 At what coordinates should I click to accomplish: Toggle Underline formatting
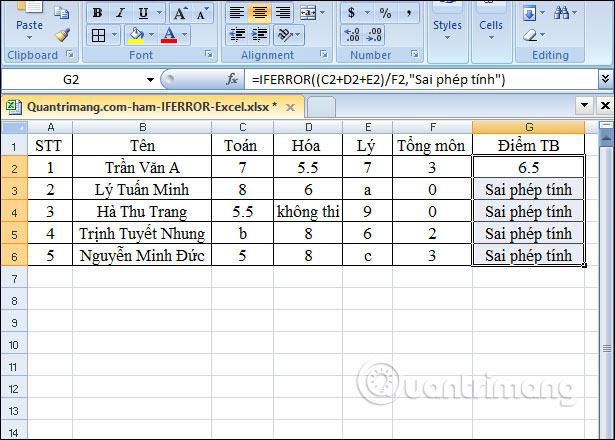pyautogui.click(x=144, y=13)
